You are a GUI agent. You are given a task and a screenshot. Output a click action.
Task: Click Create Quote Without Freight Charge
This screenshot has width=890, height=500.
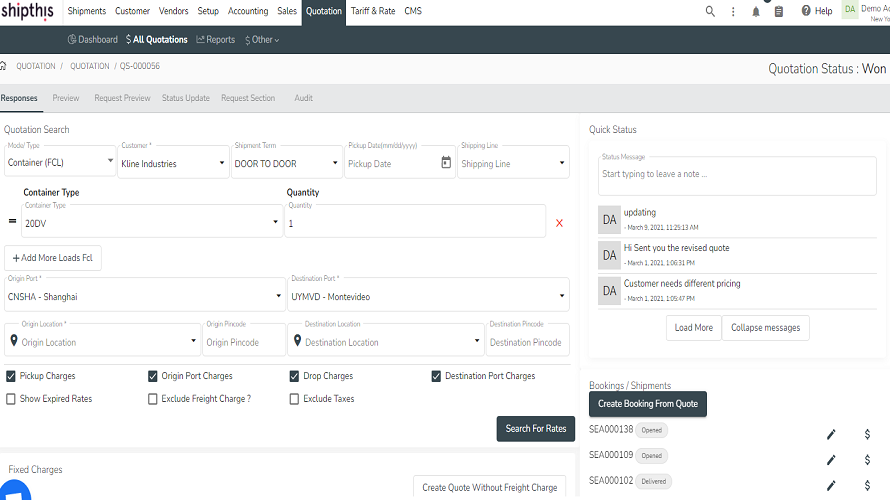tap(489, 487)
